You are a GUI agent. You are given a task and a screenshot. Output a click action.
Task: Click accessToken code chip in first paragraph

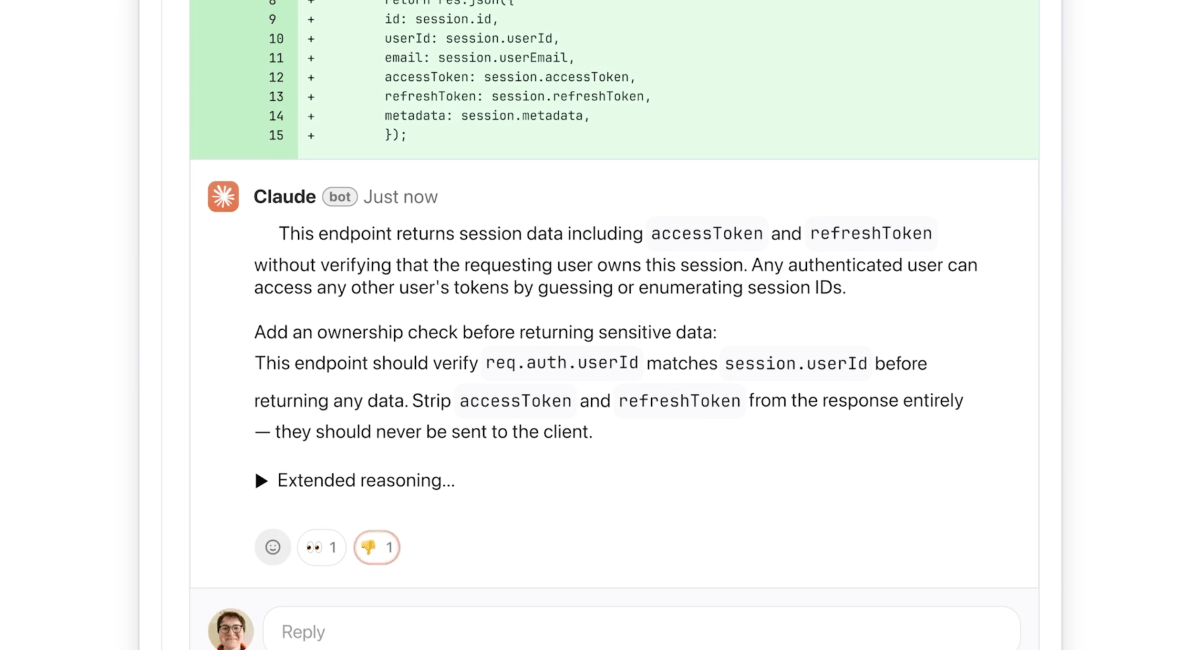pos(707,234)
